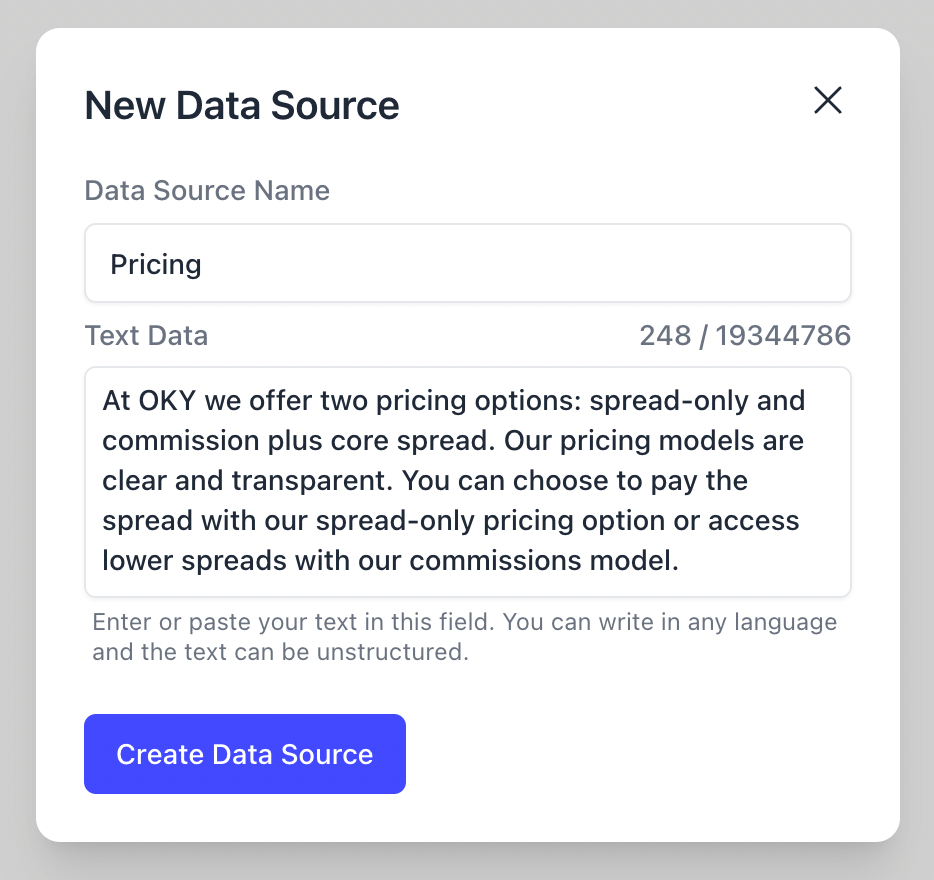Click the border of the name input box

(467, 225)
